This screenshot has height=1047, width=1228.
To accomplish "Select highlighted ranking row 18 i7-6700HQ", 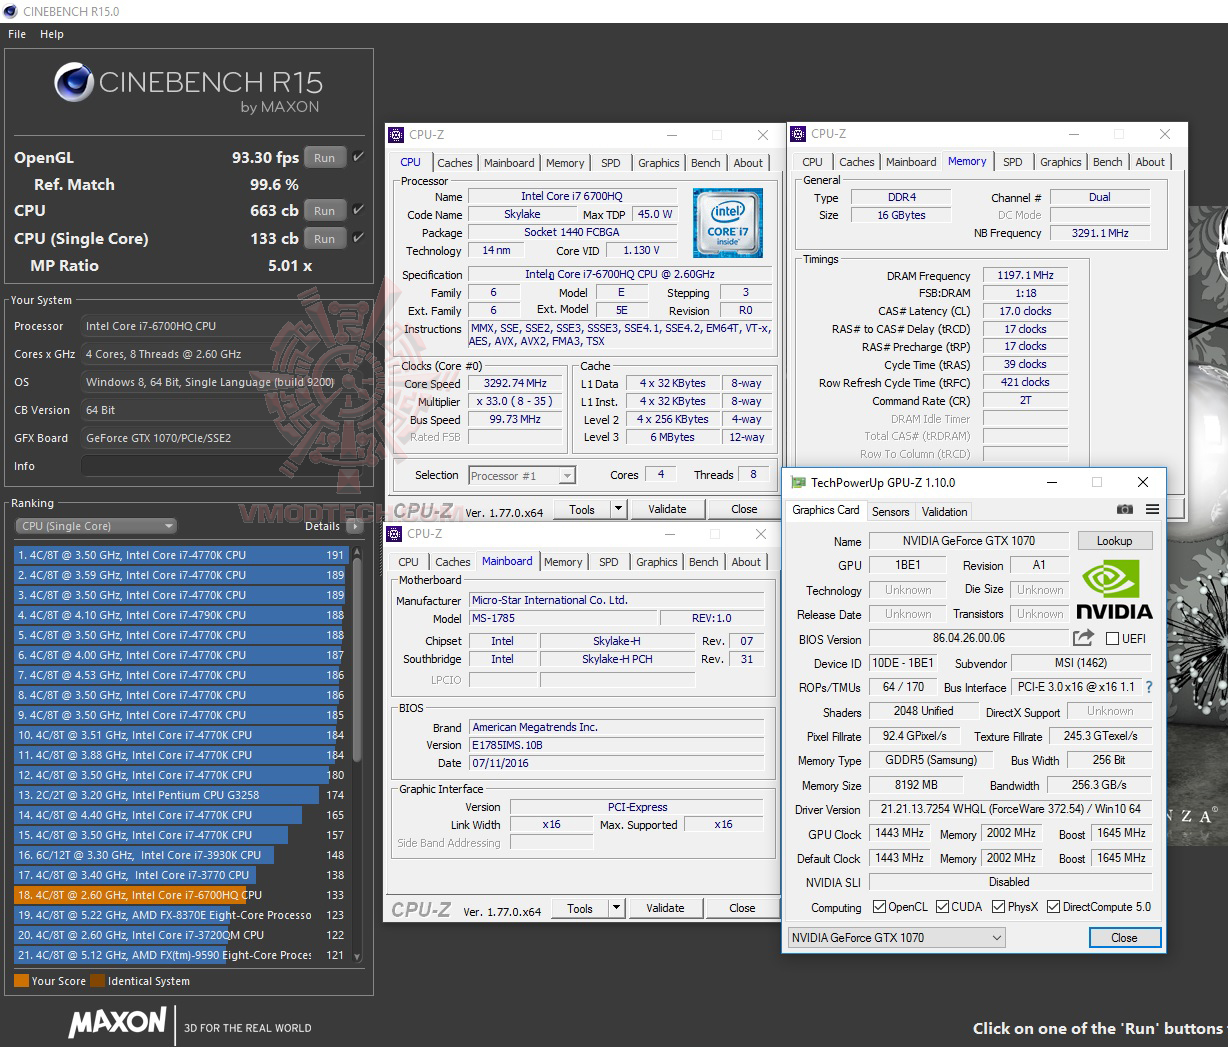I will coord(179,895).
